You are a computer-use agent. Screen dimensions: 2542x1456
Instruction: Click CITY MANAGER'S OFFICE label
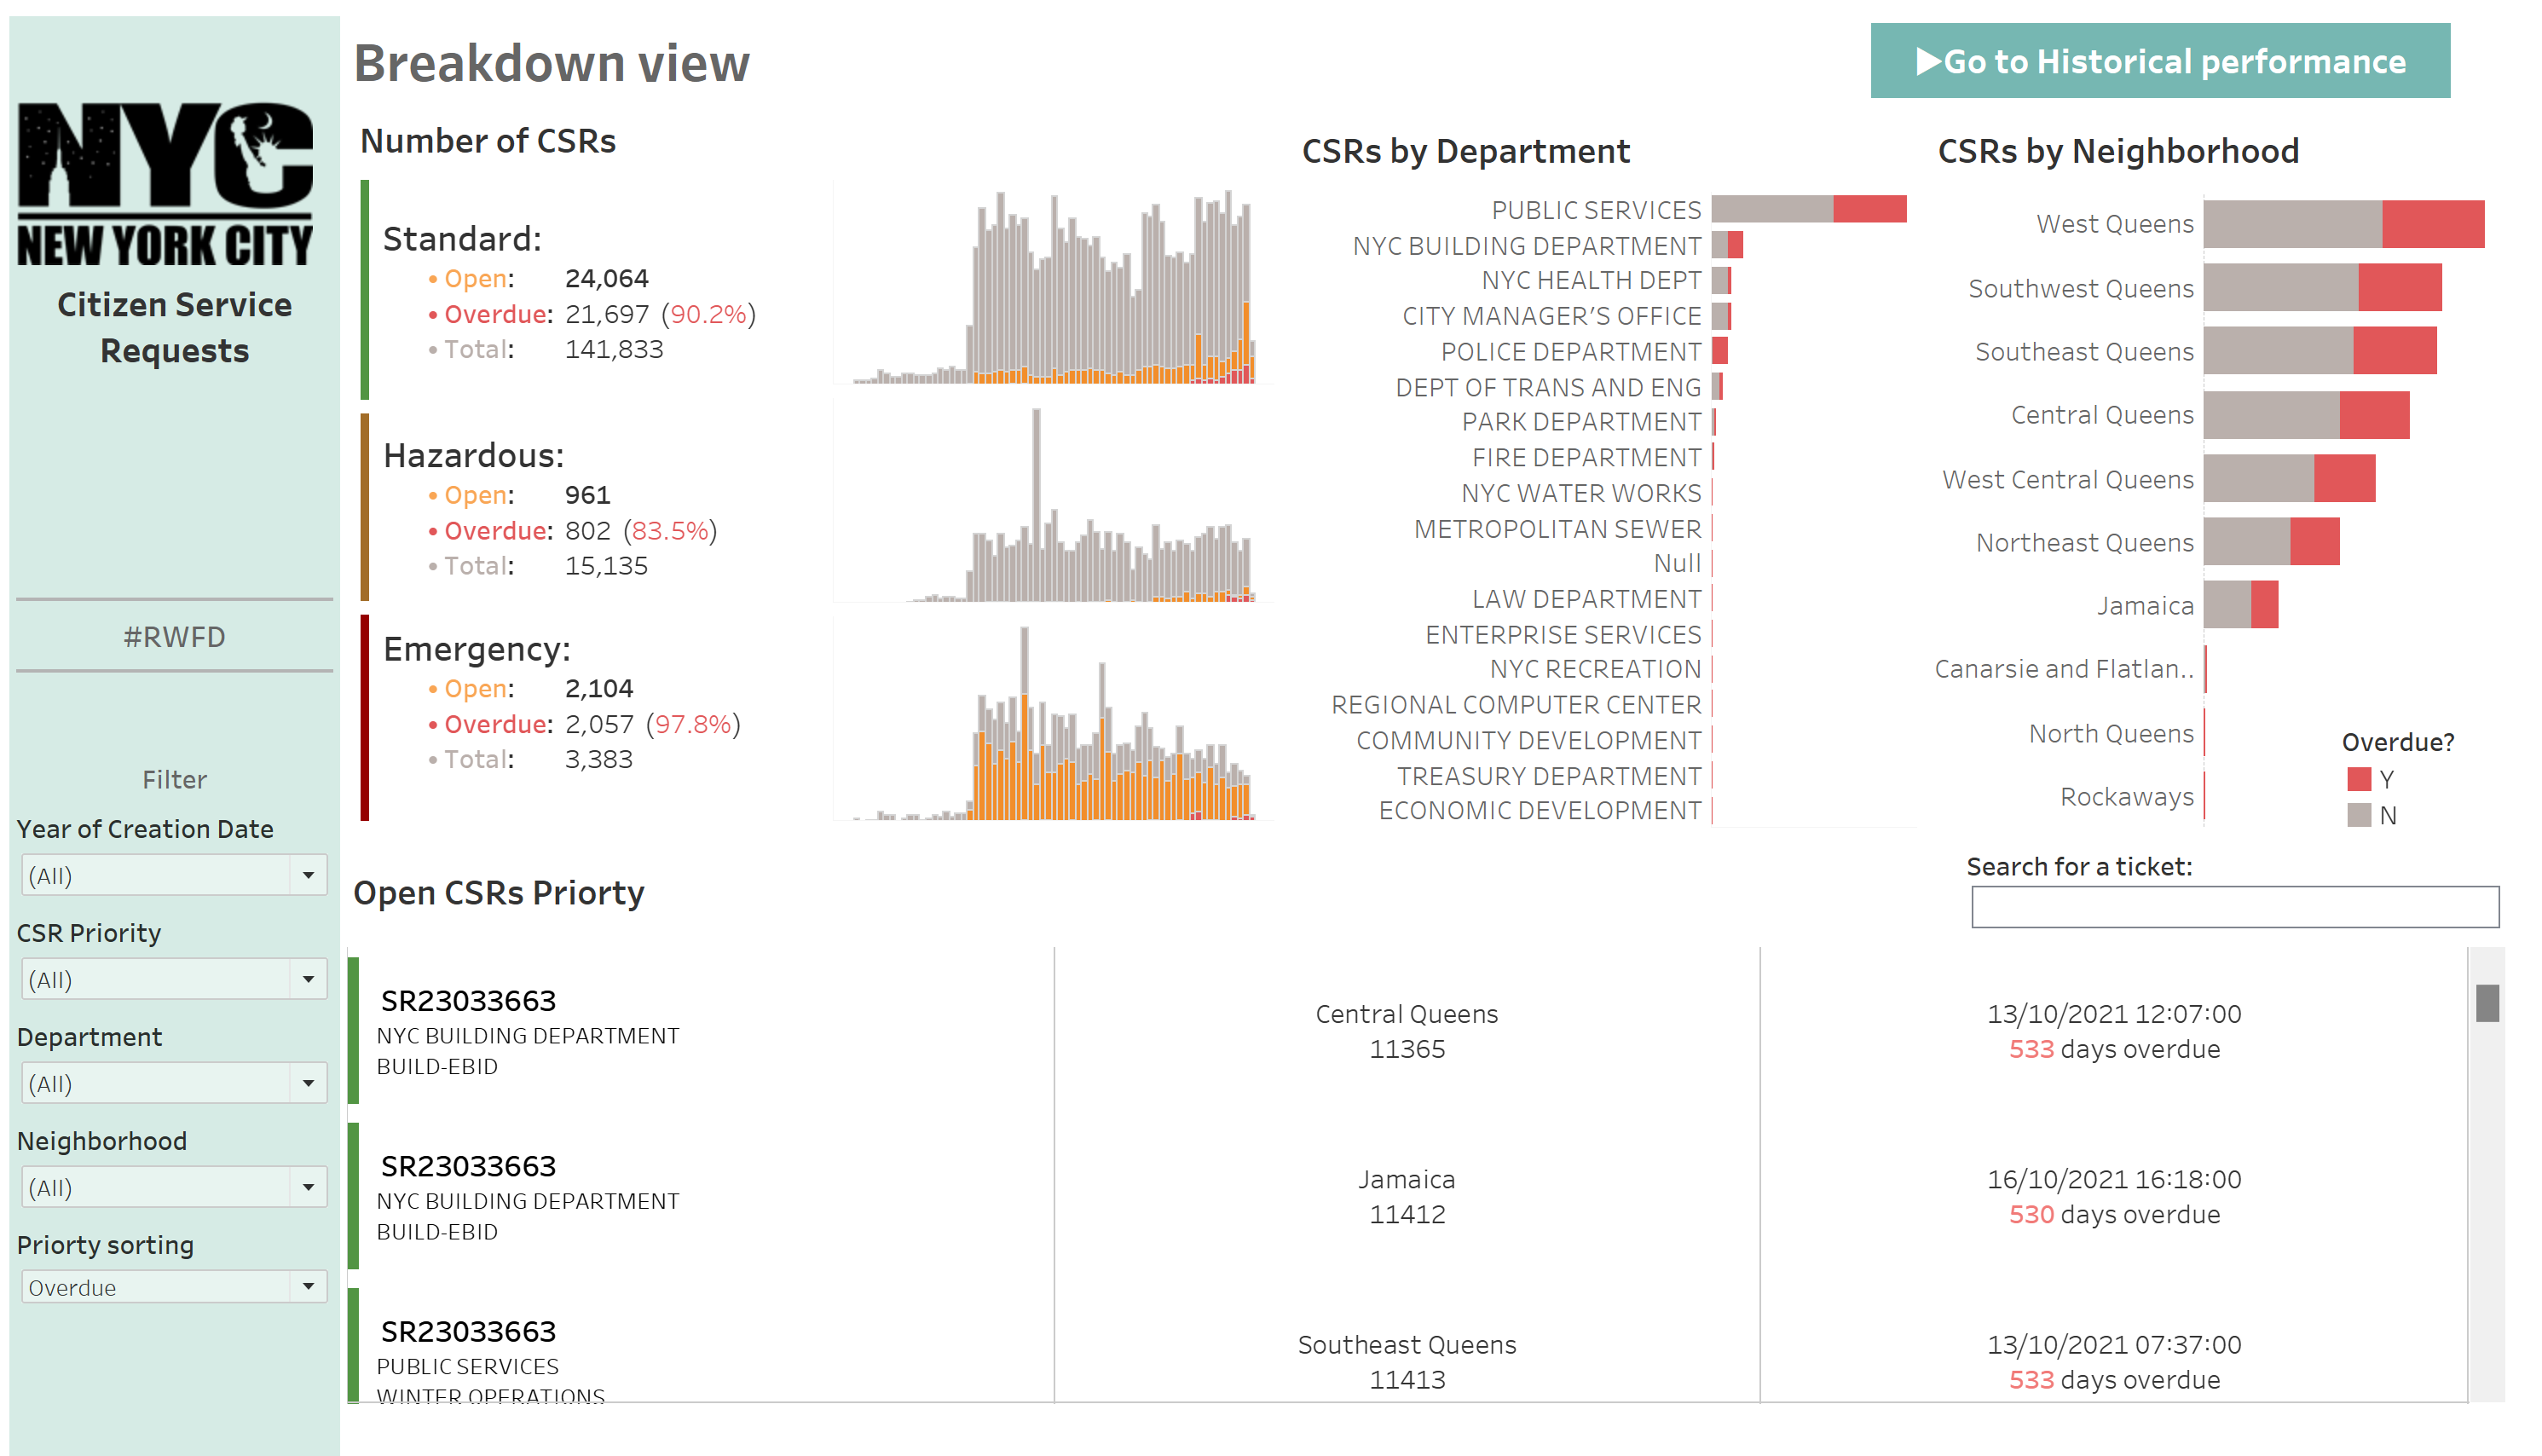click(x=1551, y=316)
